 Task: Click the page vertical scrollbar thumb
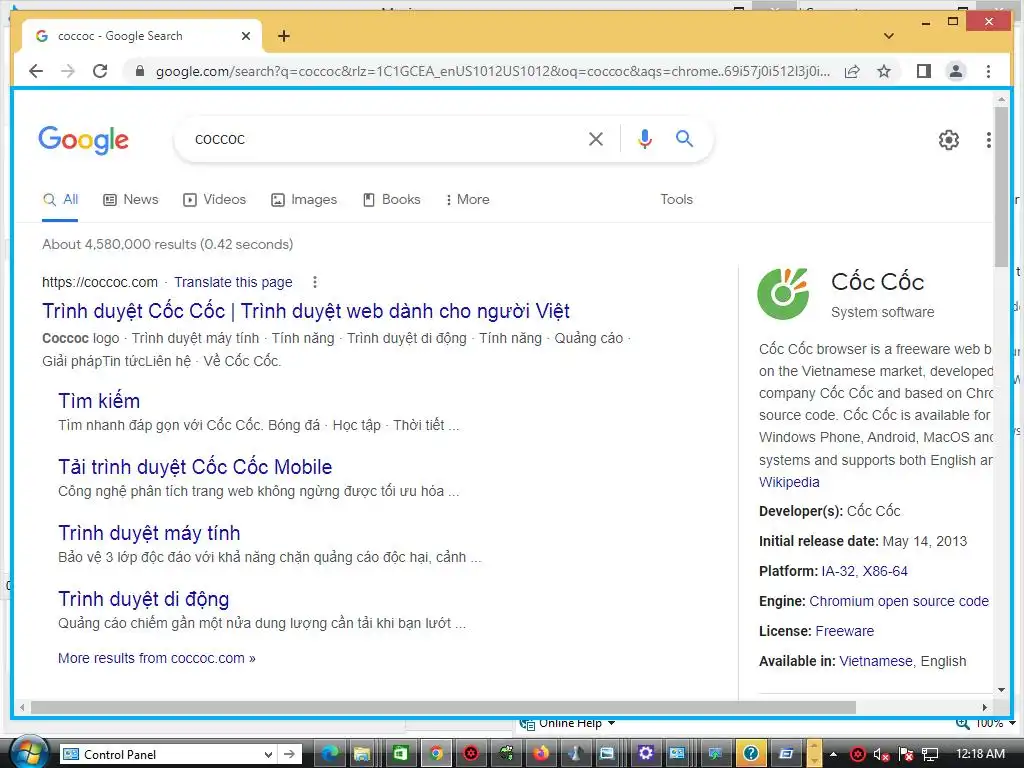coord(1001,186)
